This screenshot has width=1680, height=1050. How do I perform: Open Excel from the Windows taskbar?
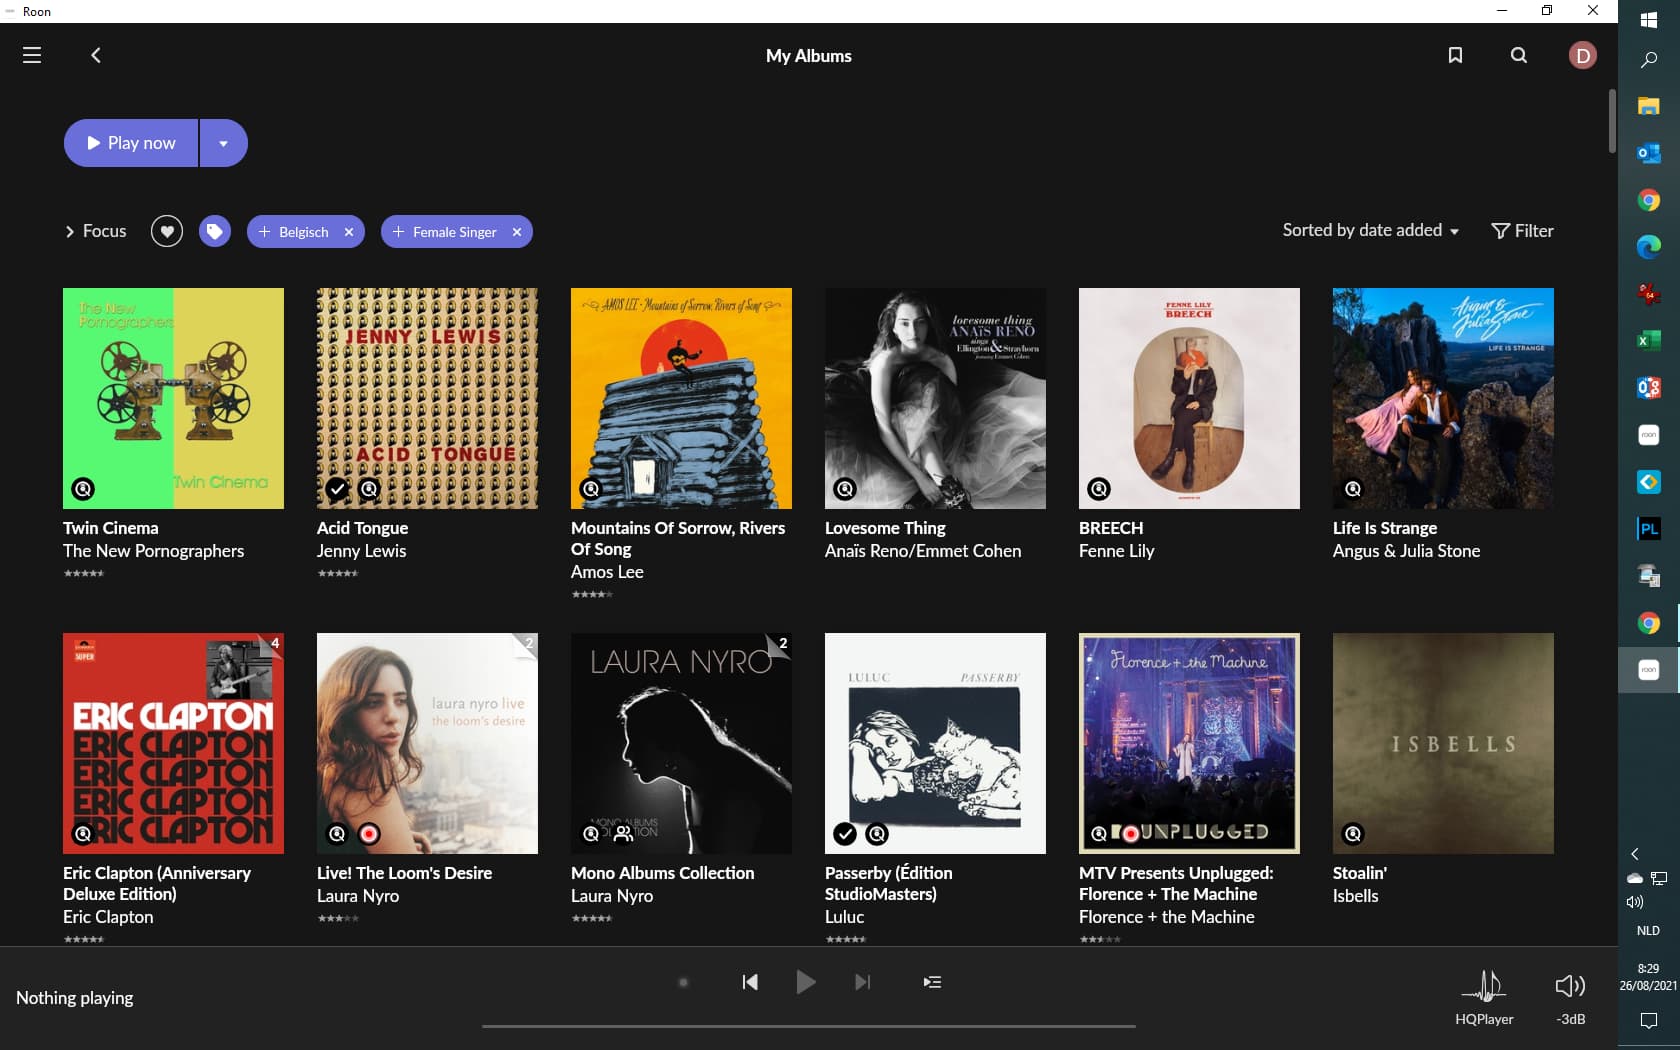(1648, 341)
